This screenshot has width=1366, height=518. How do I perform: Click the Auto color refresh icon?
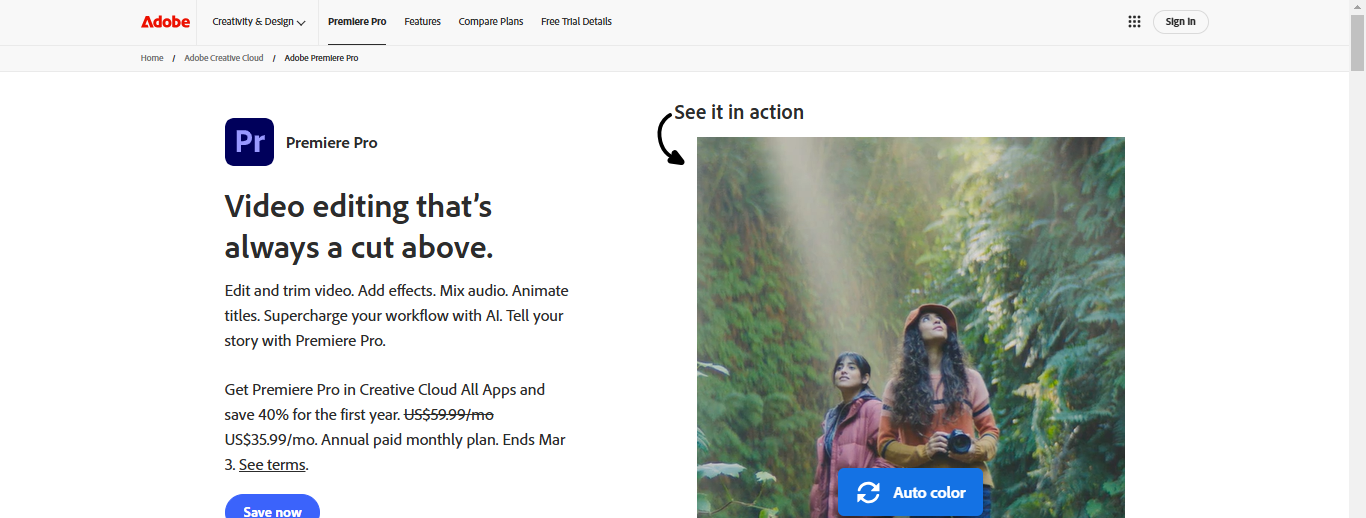(x=868, y=492)
